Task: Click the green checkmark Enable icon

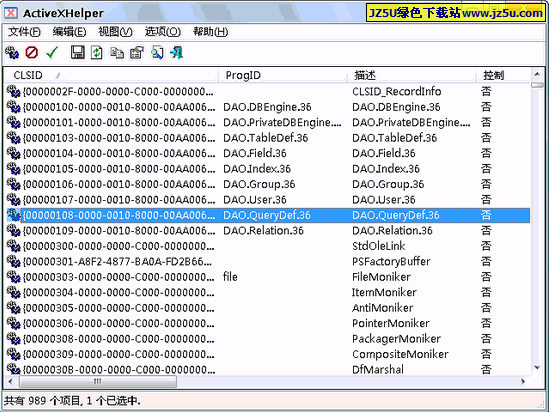Action: click(x=52, y=53)
